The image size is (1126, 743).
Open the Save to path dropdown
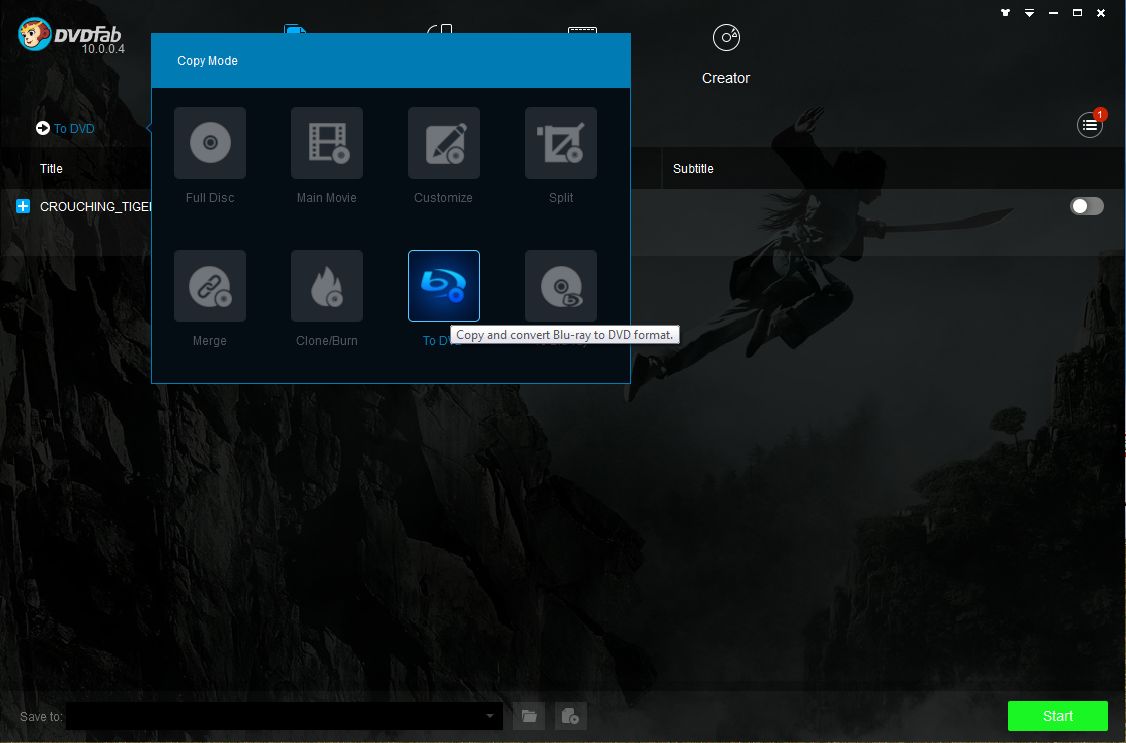490,716
